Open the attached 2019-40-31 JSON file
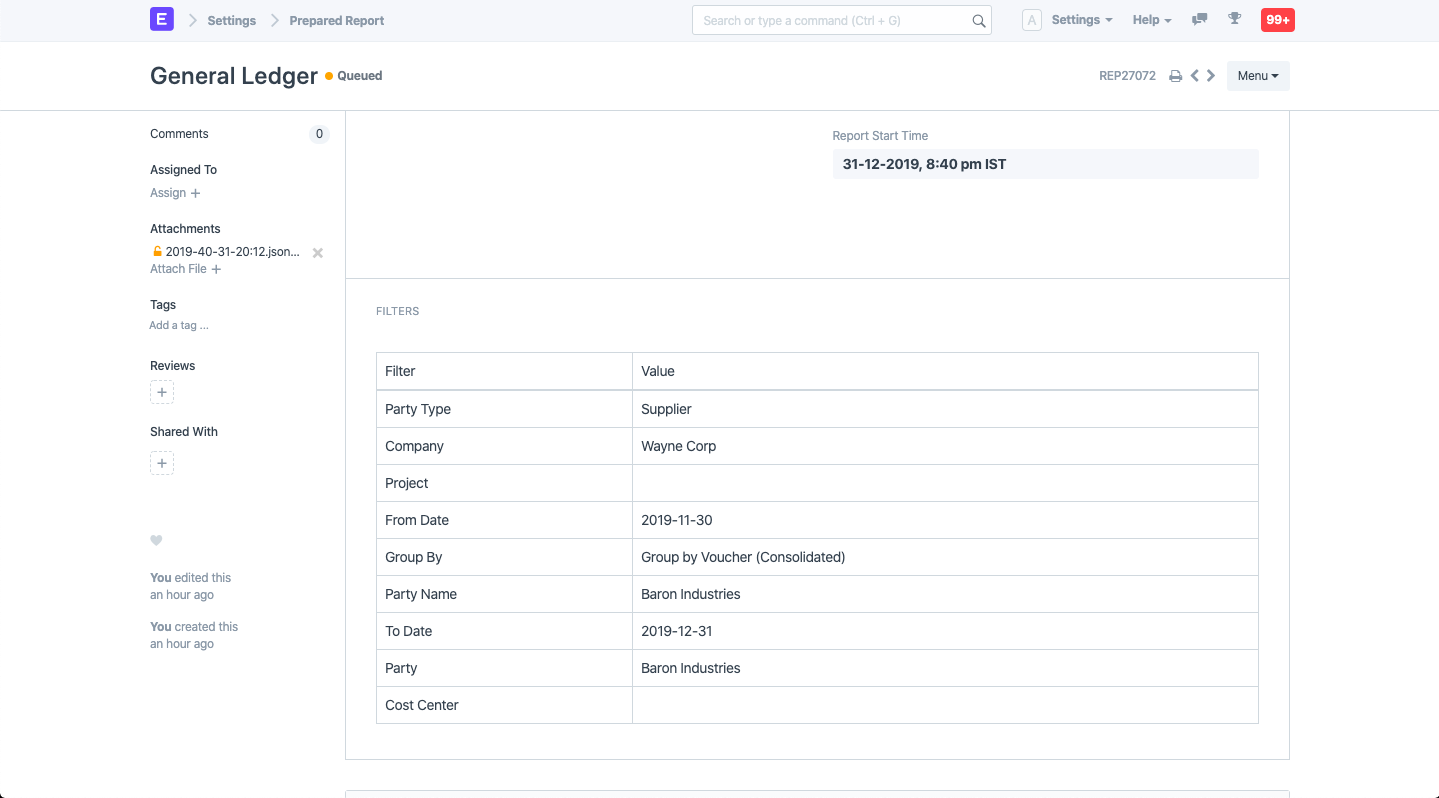The height and width of the screenshot is (798, 1439). coord(230,252)
